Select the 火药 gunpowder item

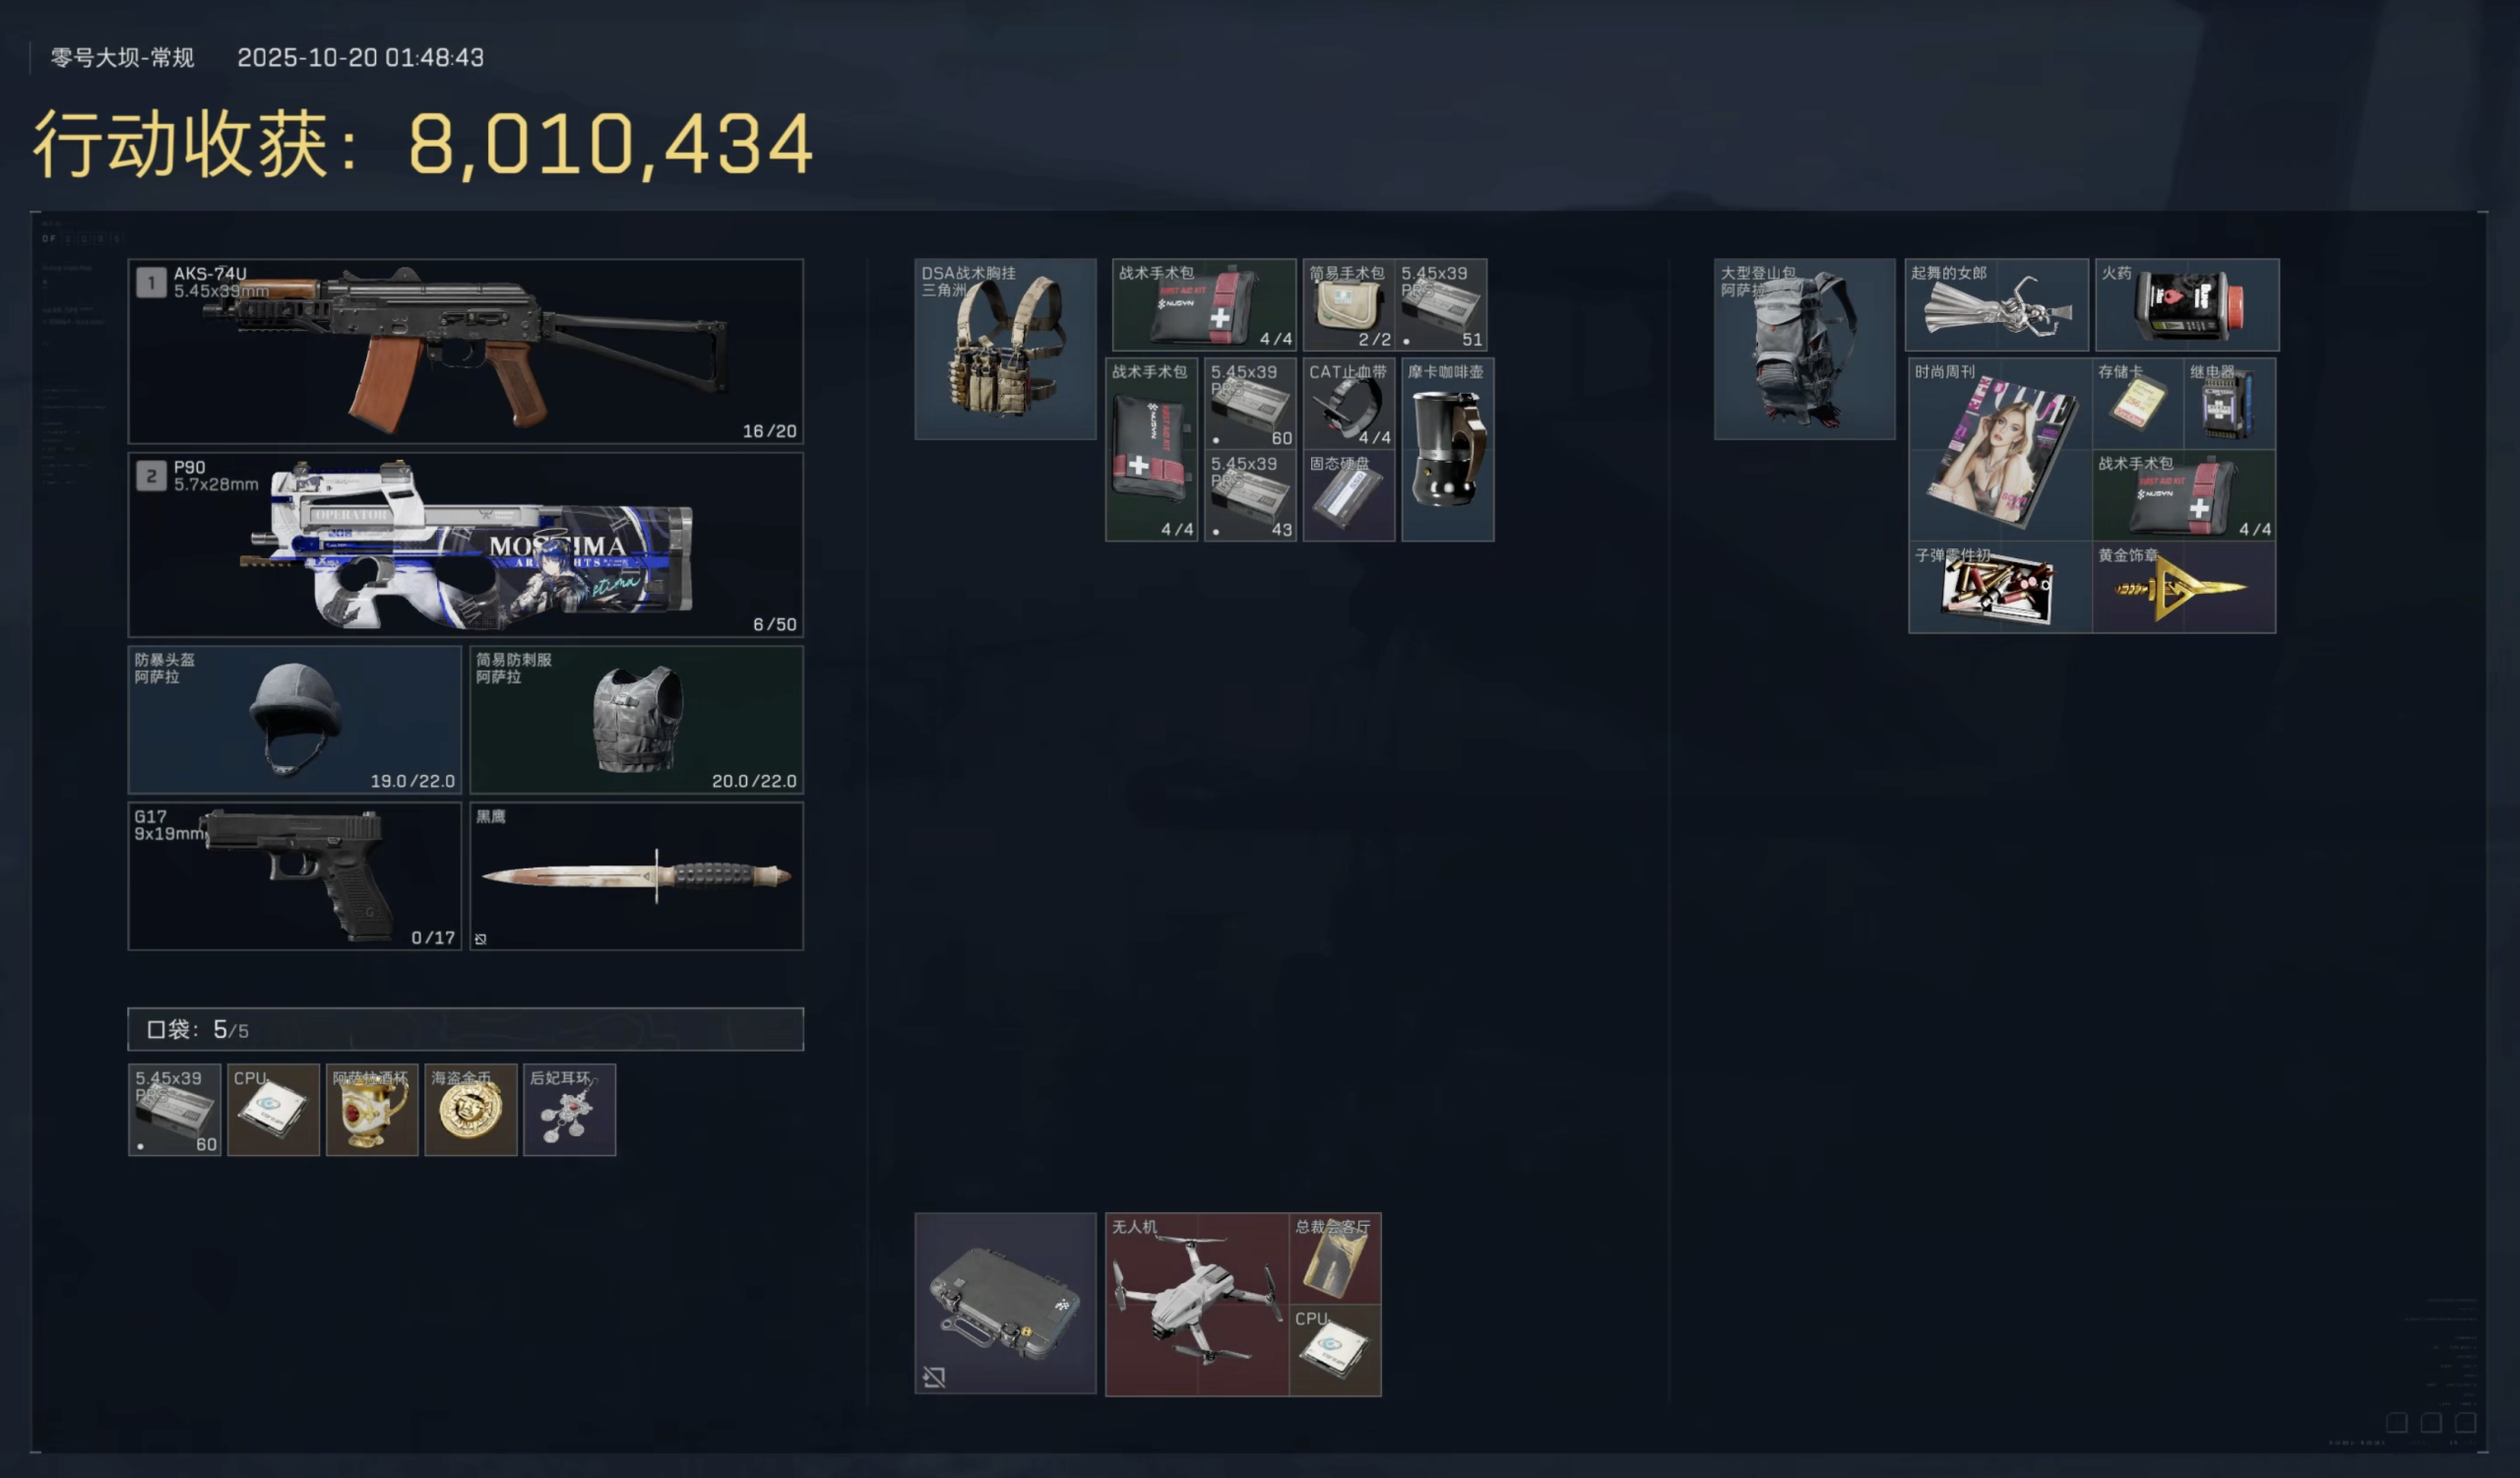(2187, 305)
